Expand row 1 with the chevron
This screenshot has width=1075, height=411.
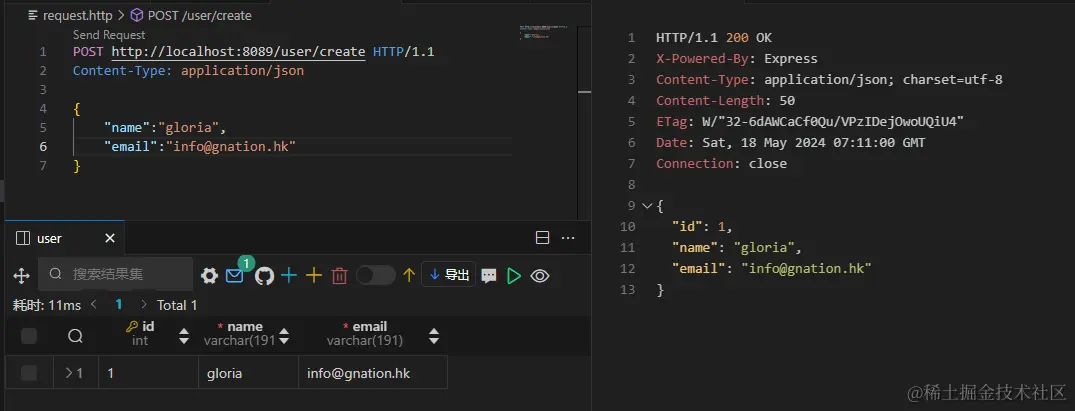(x=69, y=373)
